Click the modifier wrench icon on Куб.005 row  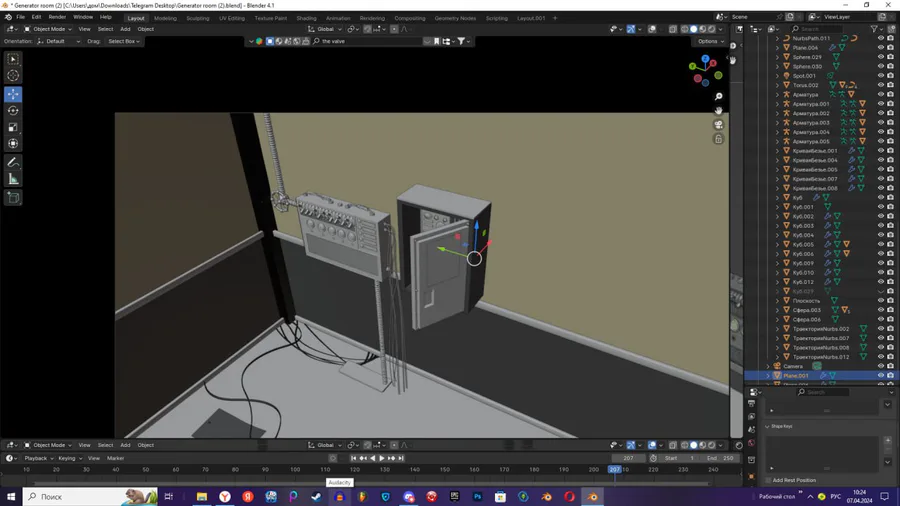[x=827, y=244]
